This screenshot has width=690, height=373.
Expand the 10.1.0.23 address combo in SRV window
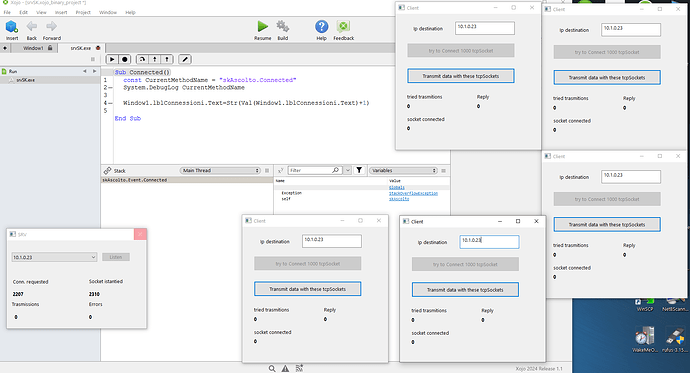point(54,257)
